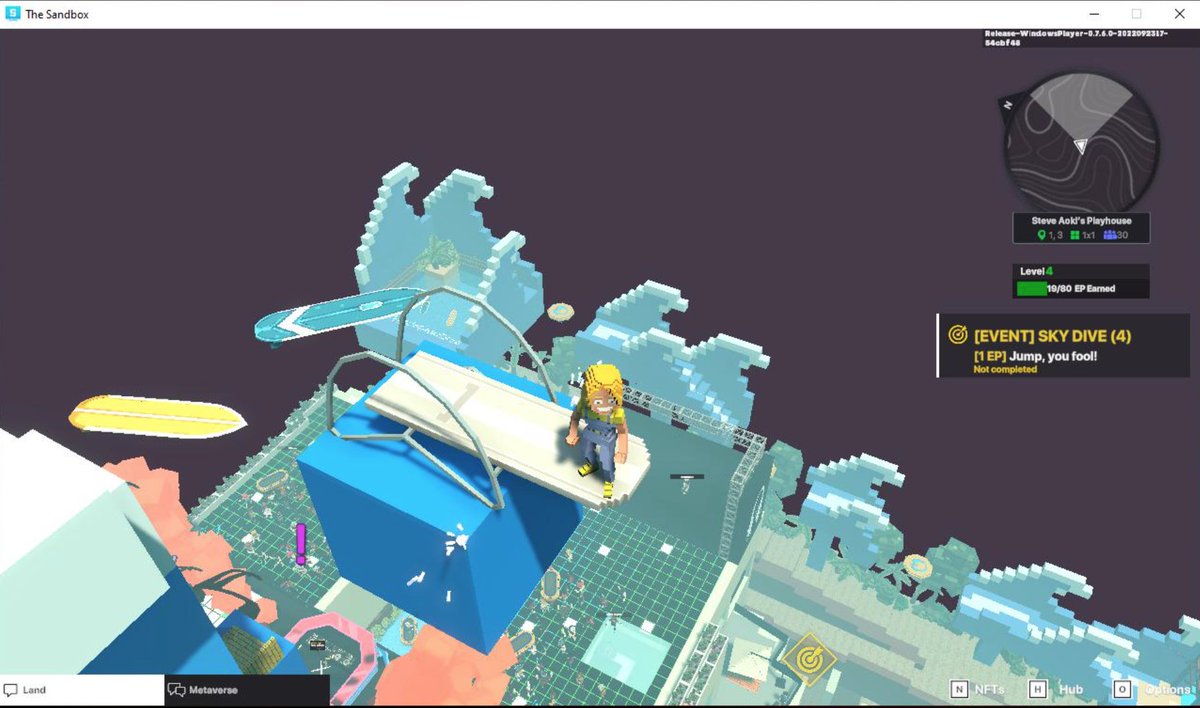
Task: Click the pink exclamation quest marker
Action: 300,544
